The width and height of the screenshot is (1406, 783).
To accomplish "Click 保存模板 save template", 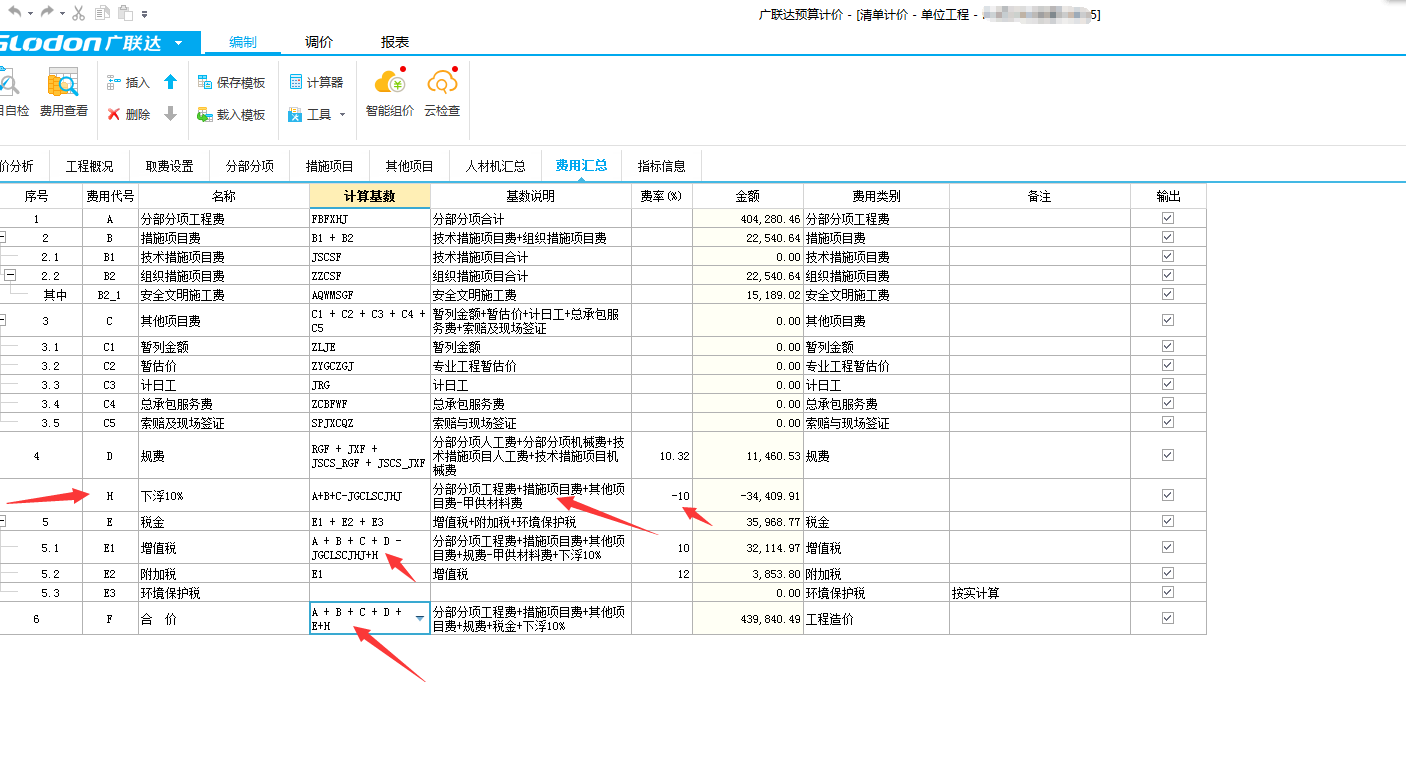I will tap(232, 83).
